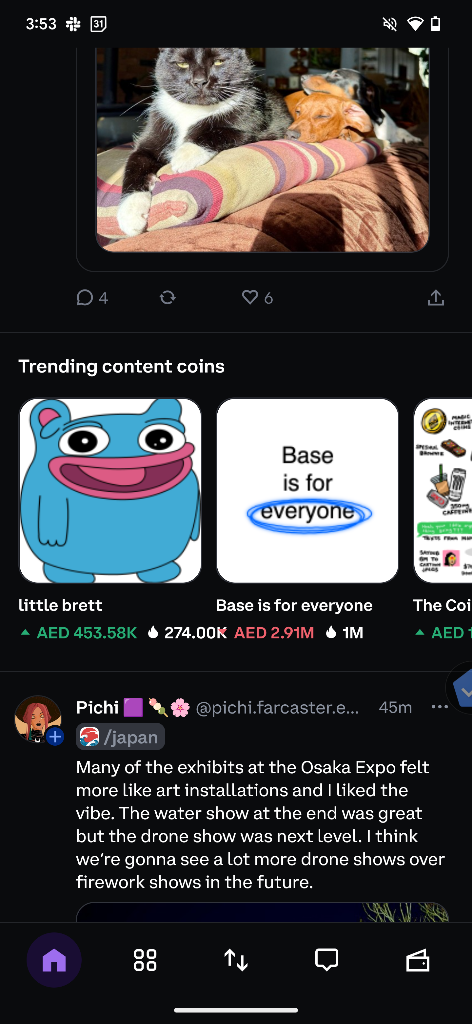Like the cat photo post

click(257, 298)
